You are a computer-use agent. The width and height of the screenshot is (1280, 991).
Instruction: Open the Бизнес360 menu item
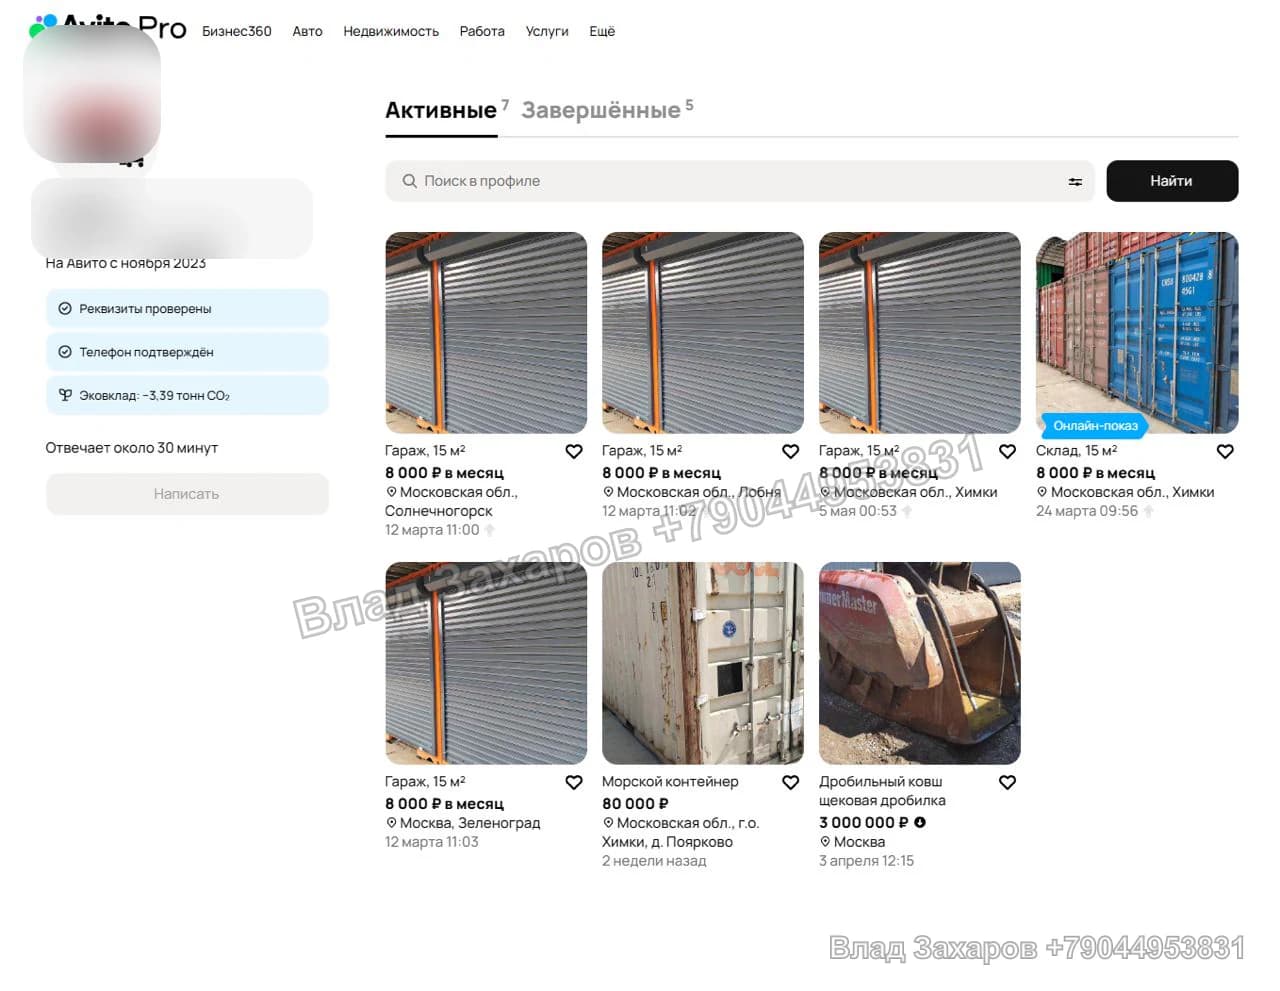tap(237, 31)
